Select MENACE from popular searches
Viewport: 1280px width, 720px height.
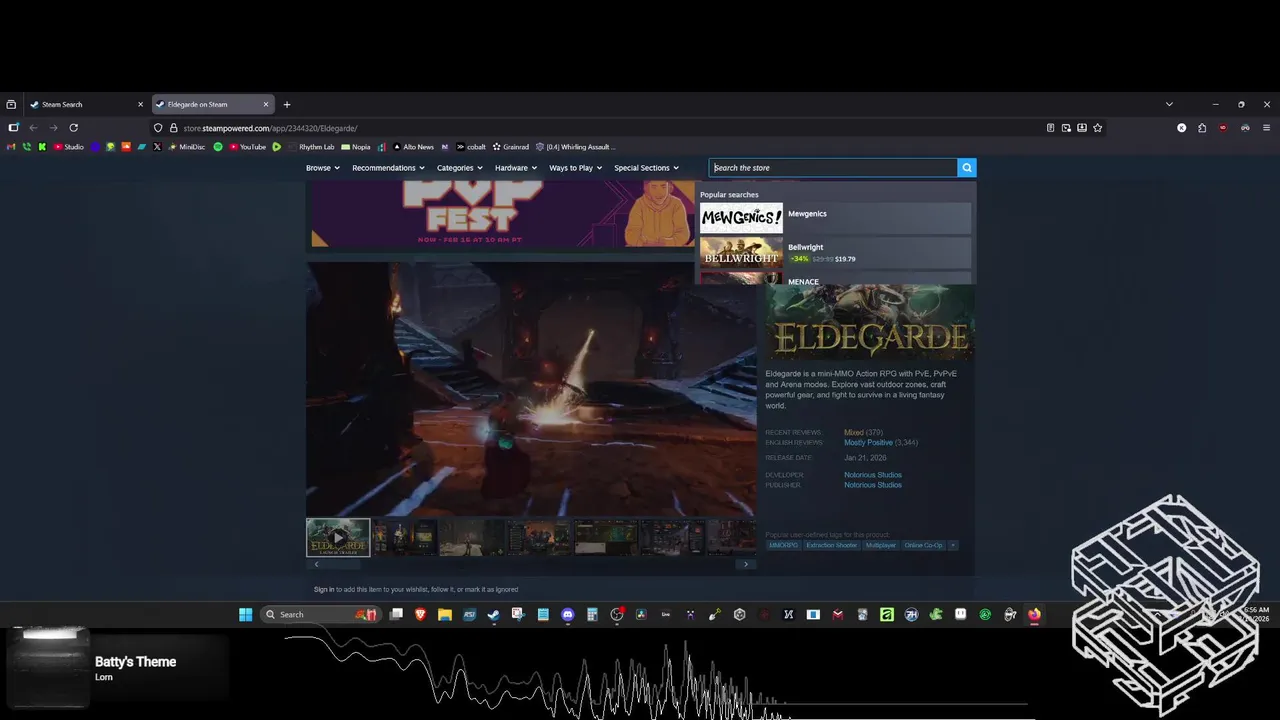[x=835, y=279]
